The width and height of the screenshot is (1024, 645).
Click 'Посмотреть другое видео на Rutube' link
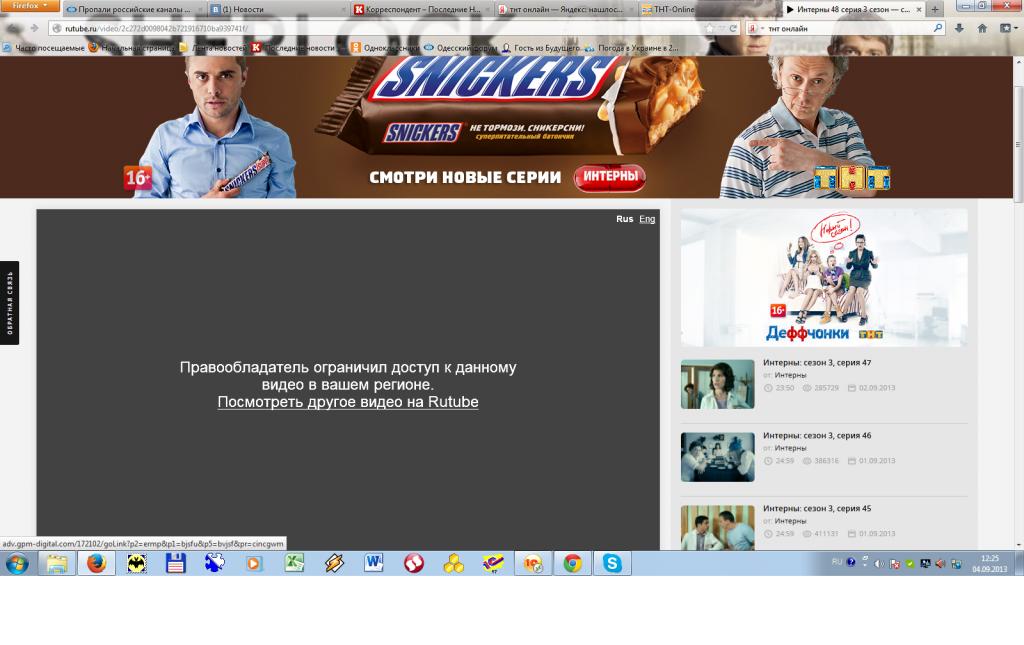point(348,401)
